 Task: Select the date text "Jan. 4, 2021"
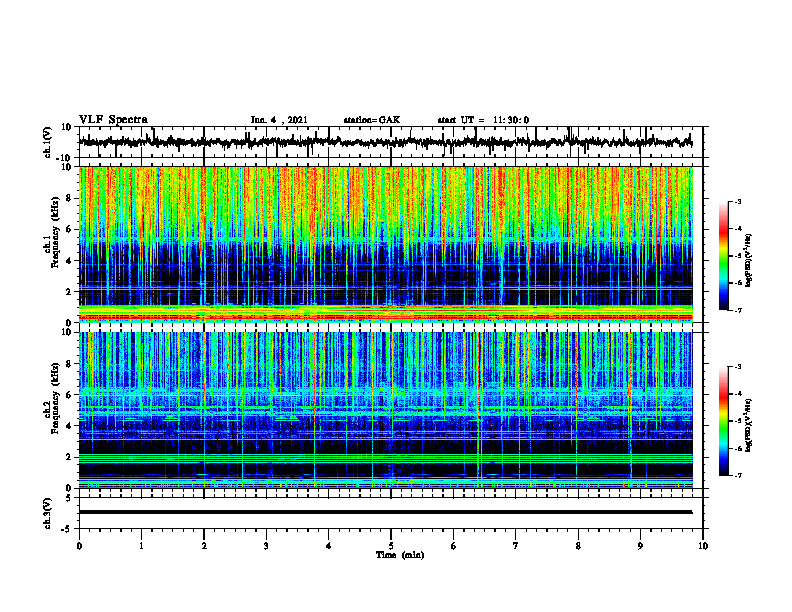[279, 120]
